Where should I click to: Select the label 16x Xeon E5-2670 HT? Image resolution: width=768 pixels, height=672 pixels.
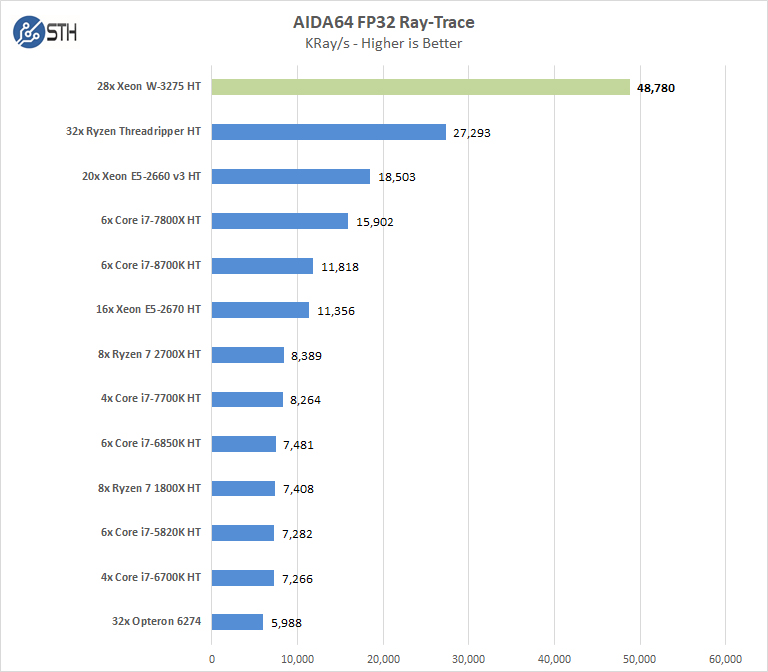click(148, 310)
